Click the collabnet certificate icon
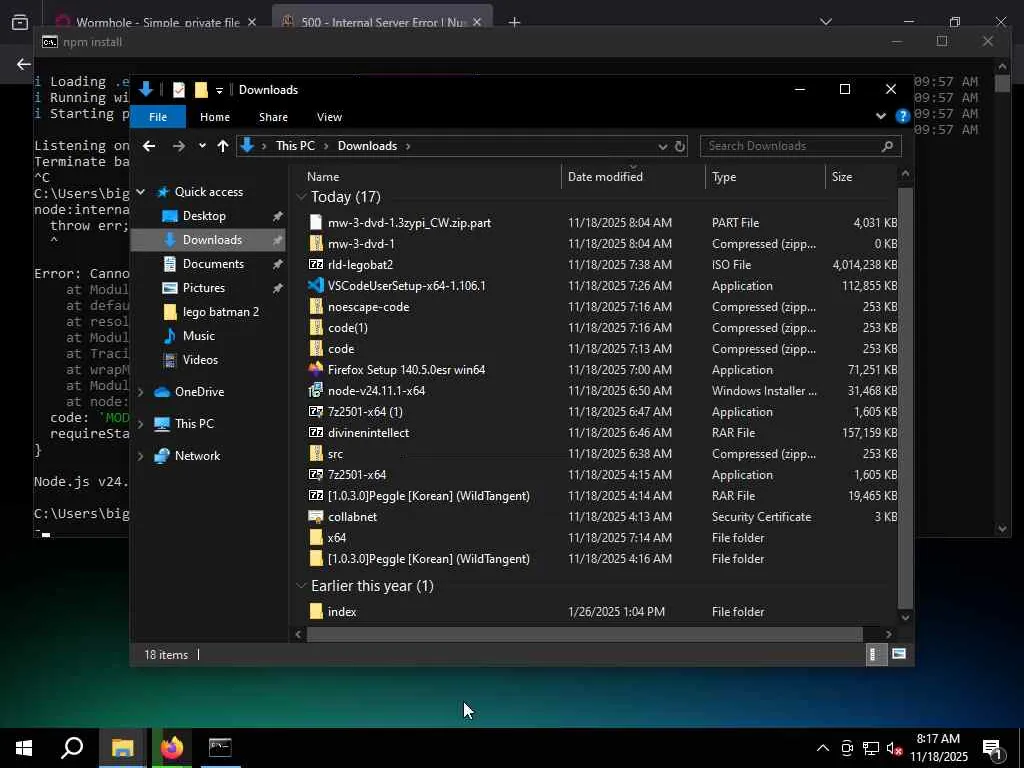The image size is (1024, 768). [316, 517]
